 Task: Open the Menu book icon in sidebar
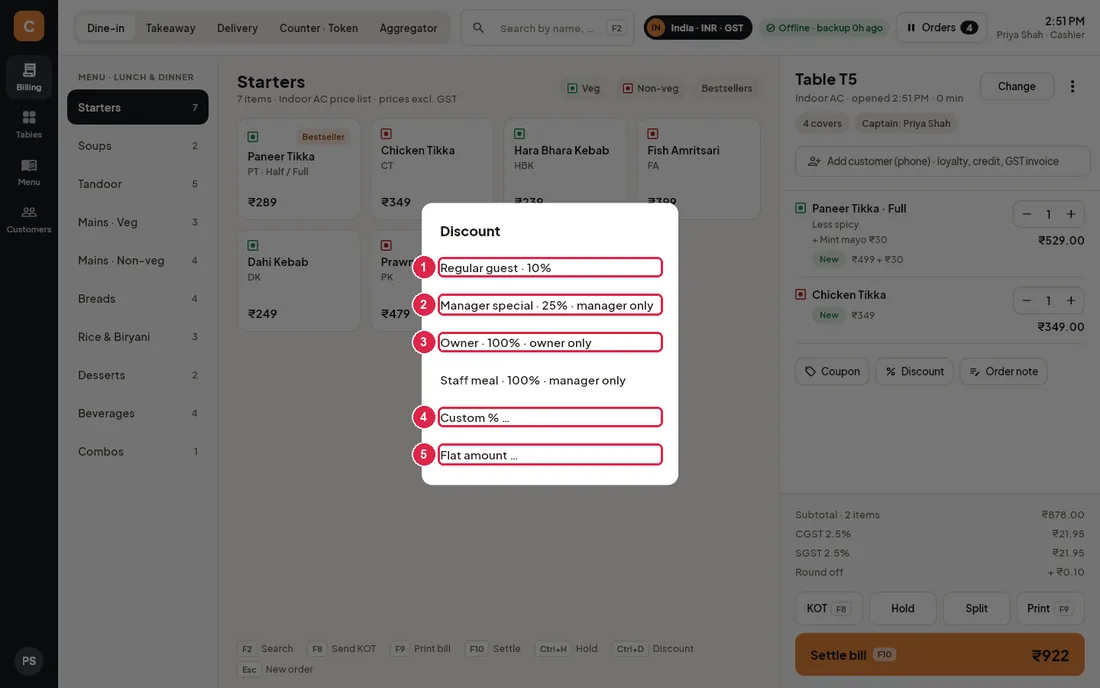coord(29,171)
